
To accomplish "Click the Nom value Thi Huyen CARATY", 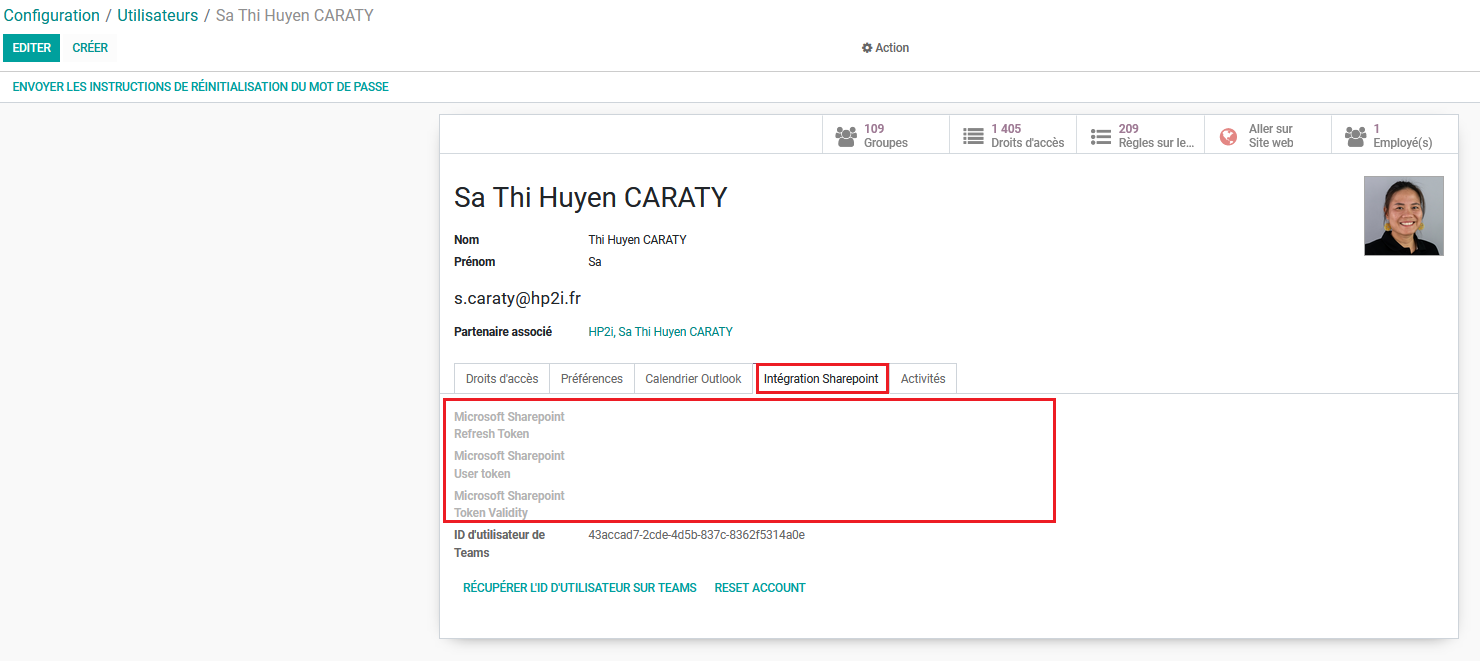I will tap(637, 240).
